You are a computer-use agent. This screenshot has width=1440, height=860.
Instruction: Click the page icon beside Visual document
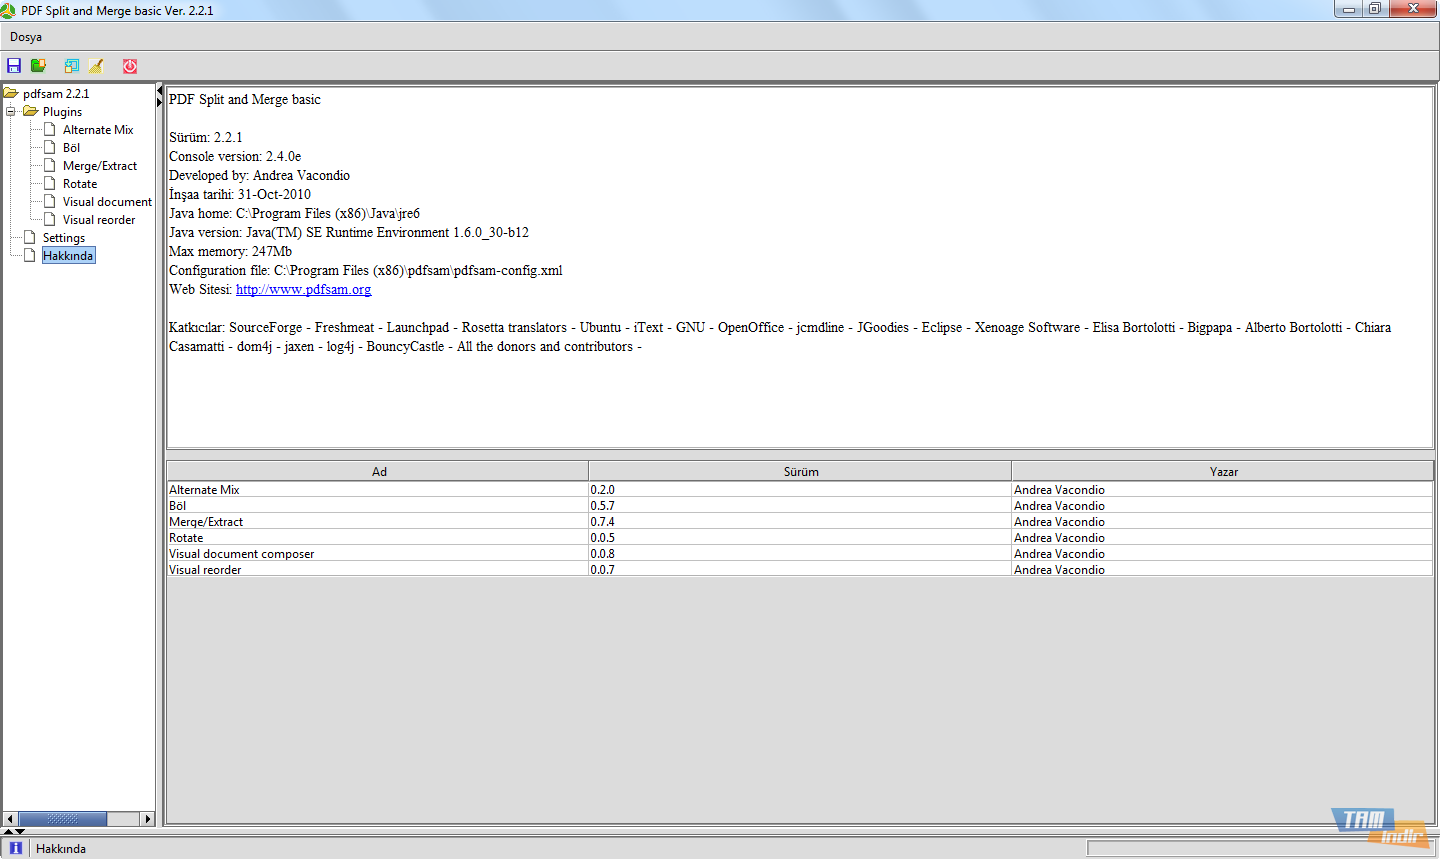click(x=50, y=201)
